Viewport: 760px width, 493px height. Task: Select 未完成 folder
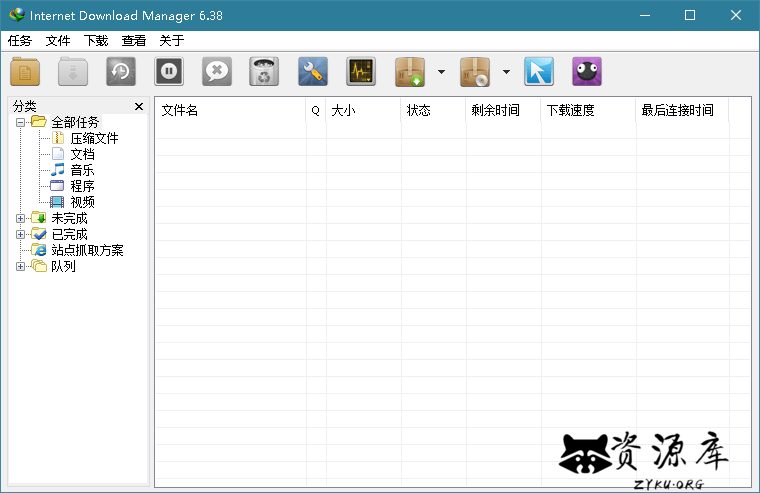(69, 218)
